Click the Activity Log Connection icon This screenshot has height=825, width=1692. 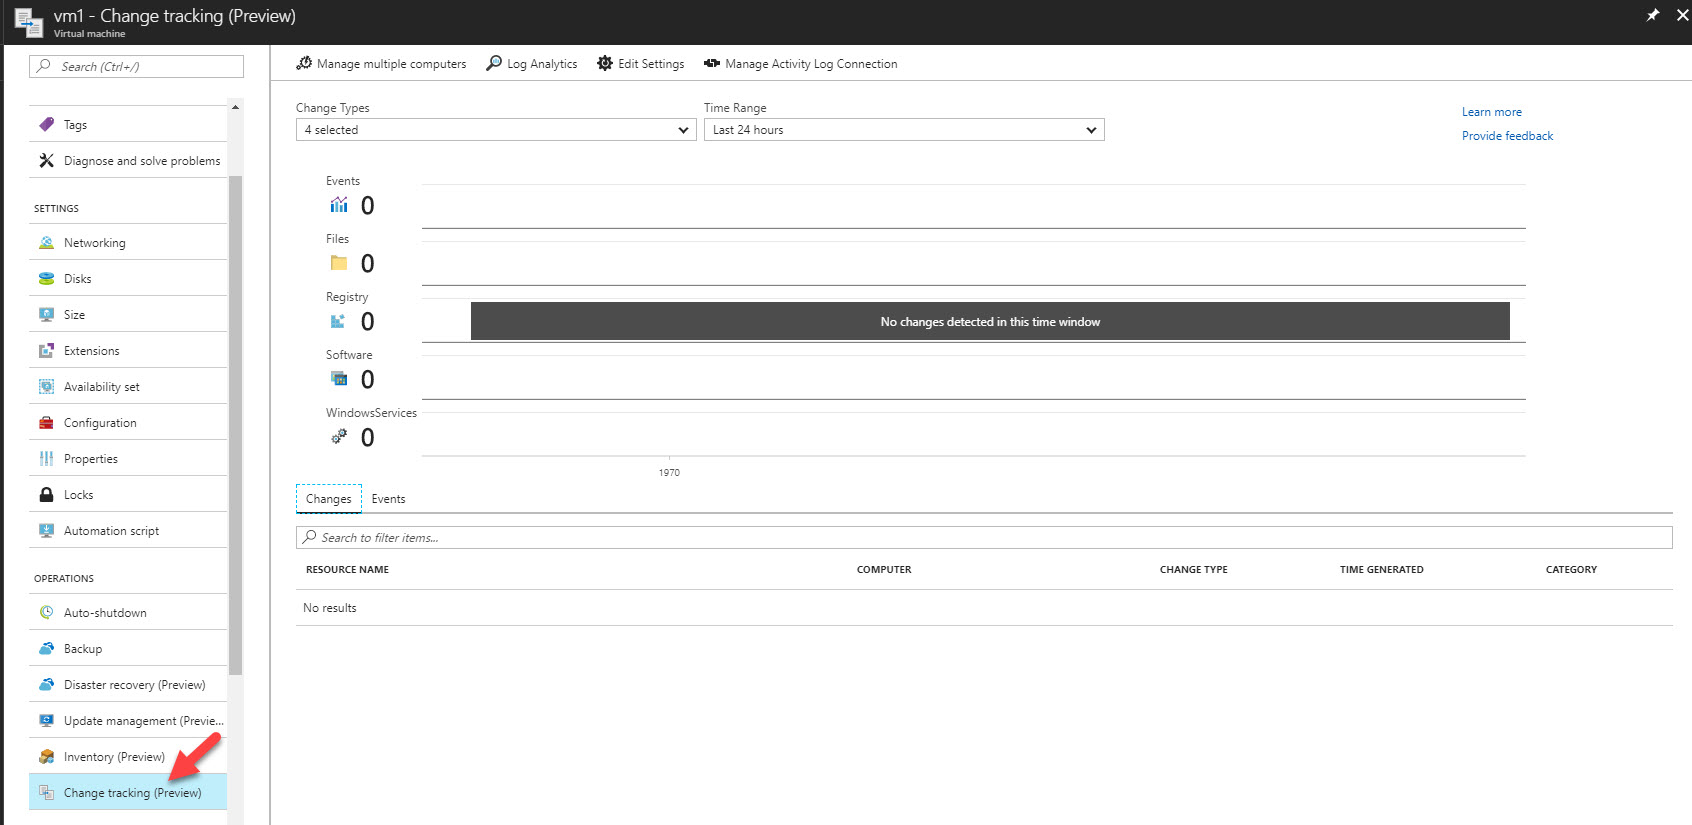[712, 63]
